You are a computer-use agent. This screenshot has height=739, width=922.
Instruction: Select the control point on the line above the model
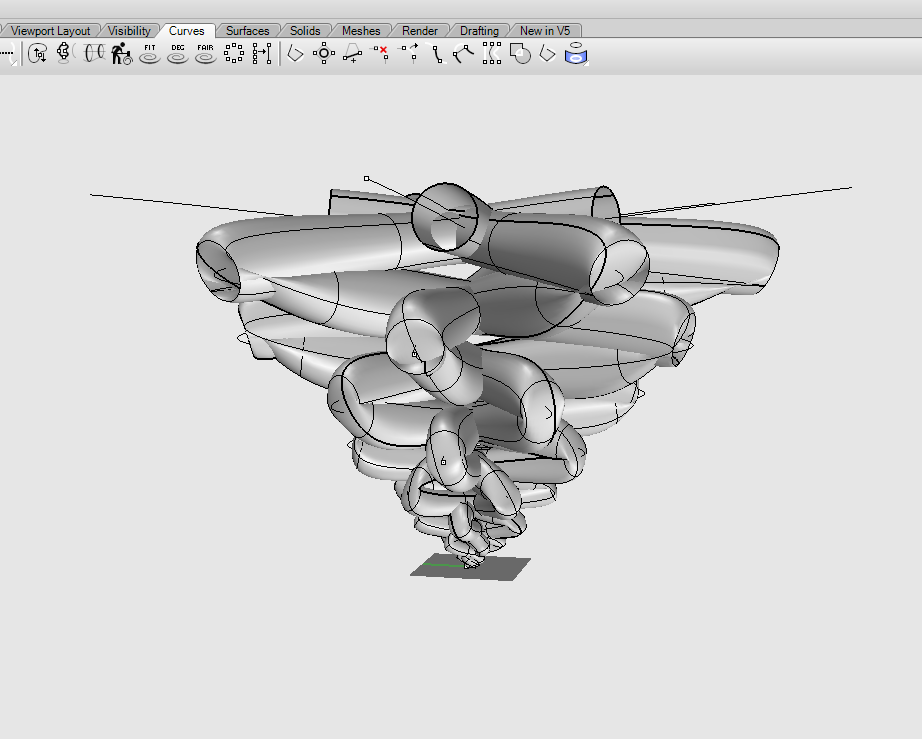pos(367,179)
